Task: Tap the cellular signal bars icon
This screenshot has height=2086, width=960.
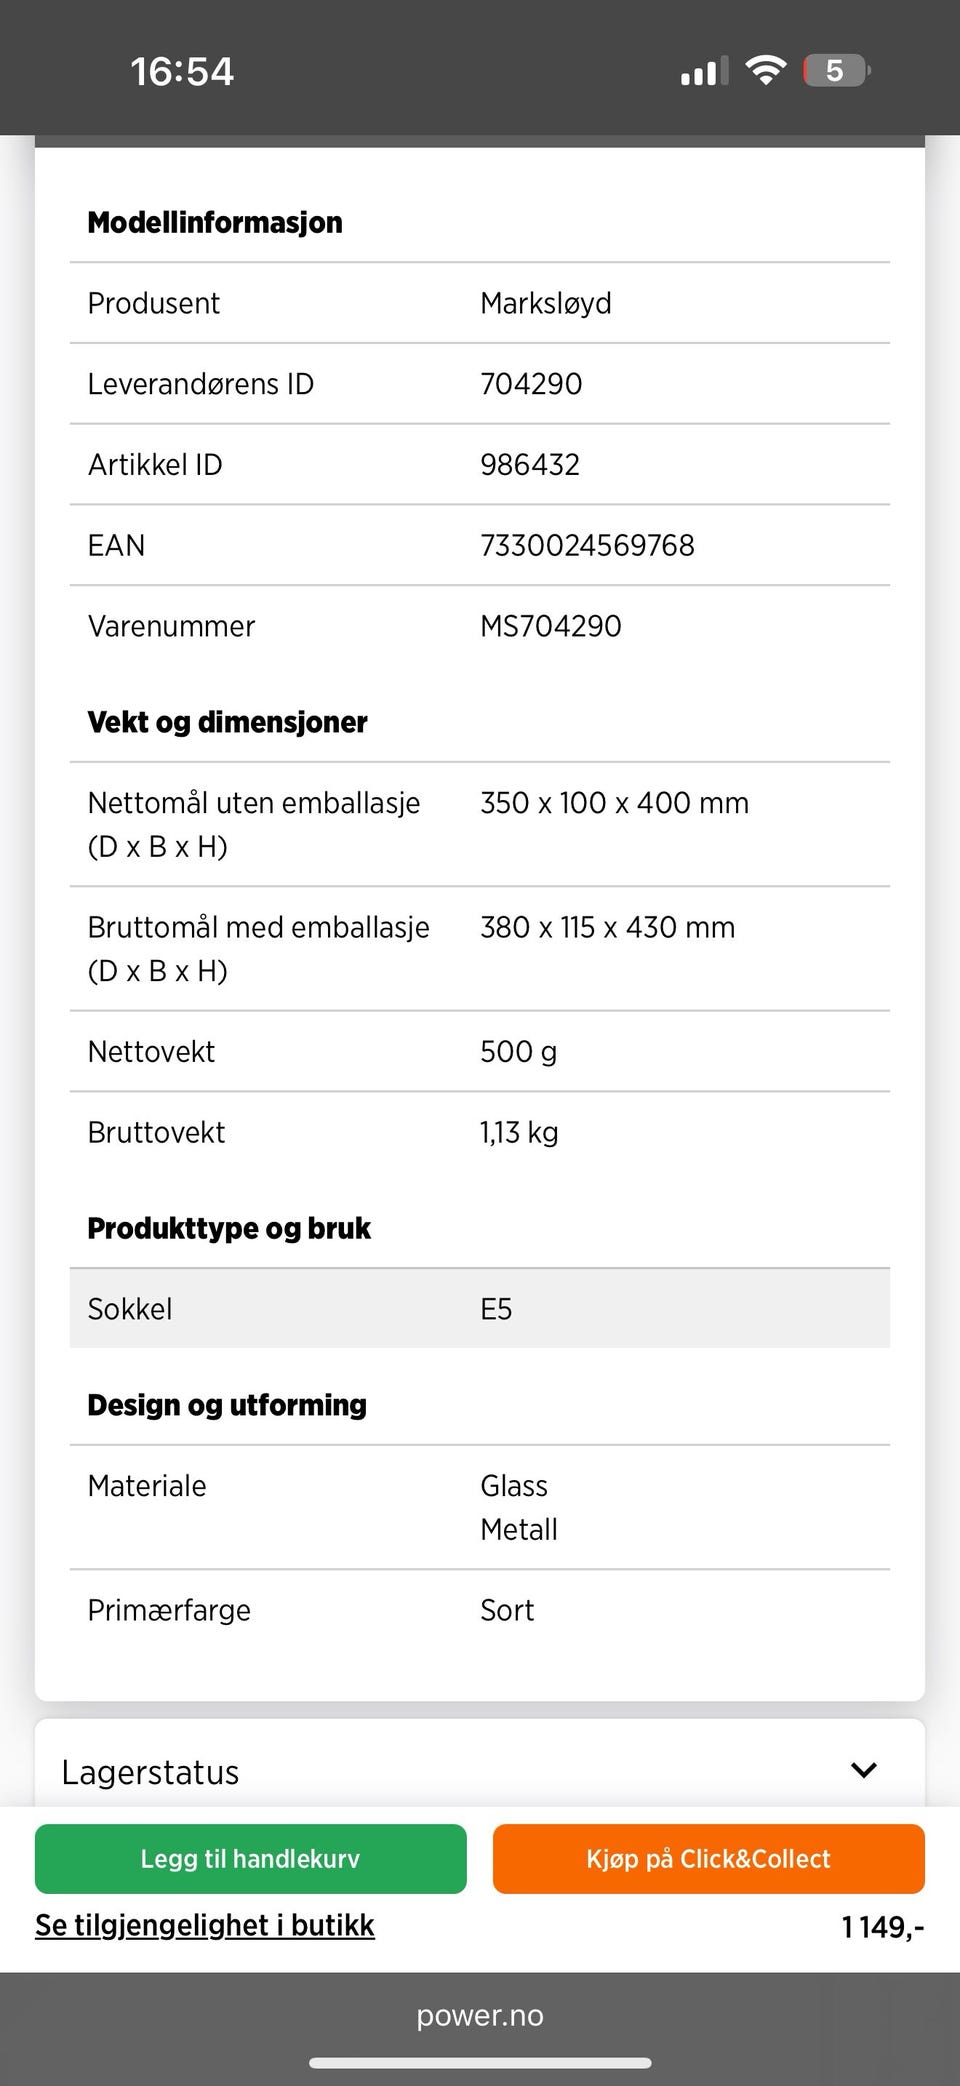Action: click(x=704, y=72)
